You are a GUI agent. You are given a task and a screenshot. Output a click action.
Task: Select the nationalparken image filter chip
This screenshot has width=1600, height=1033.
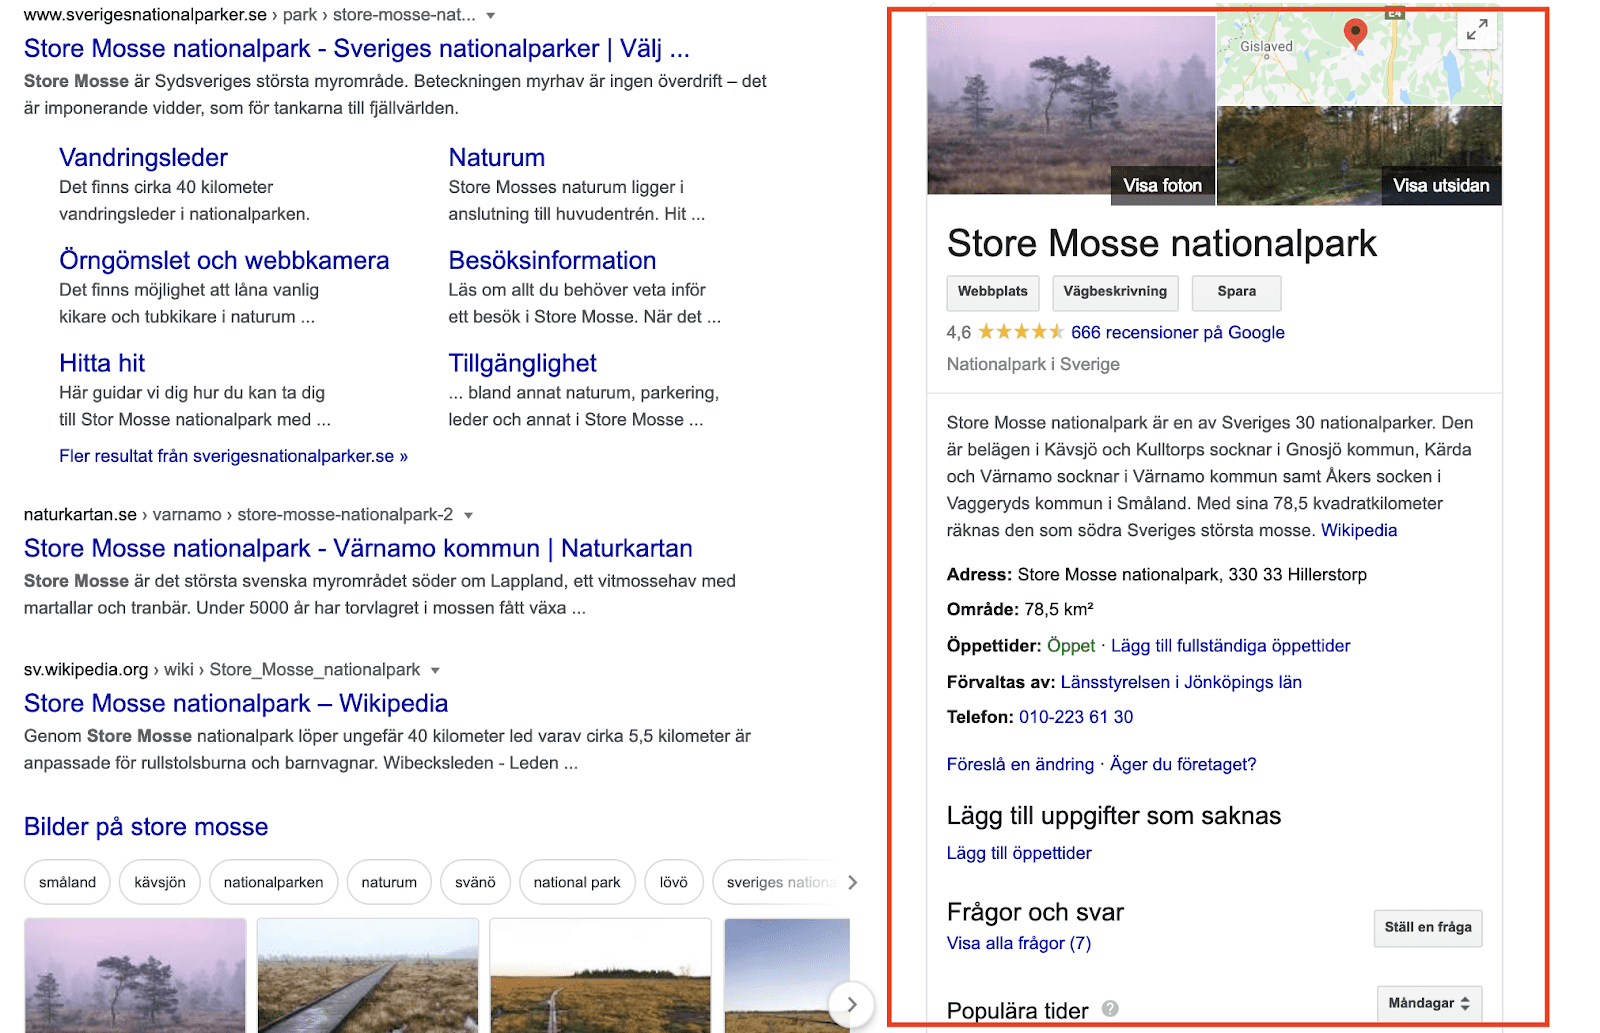pos(273,882)
